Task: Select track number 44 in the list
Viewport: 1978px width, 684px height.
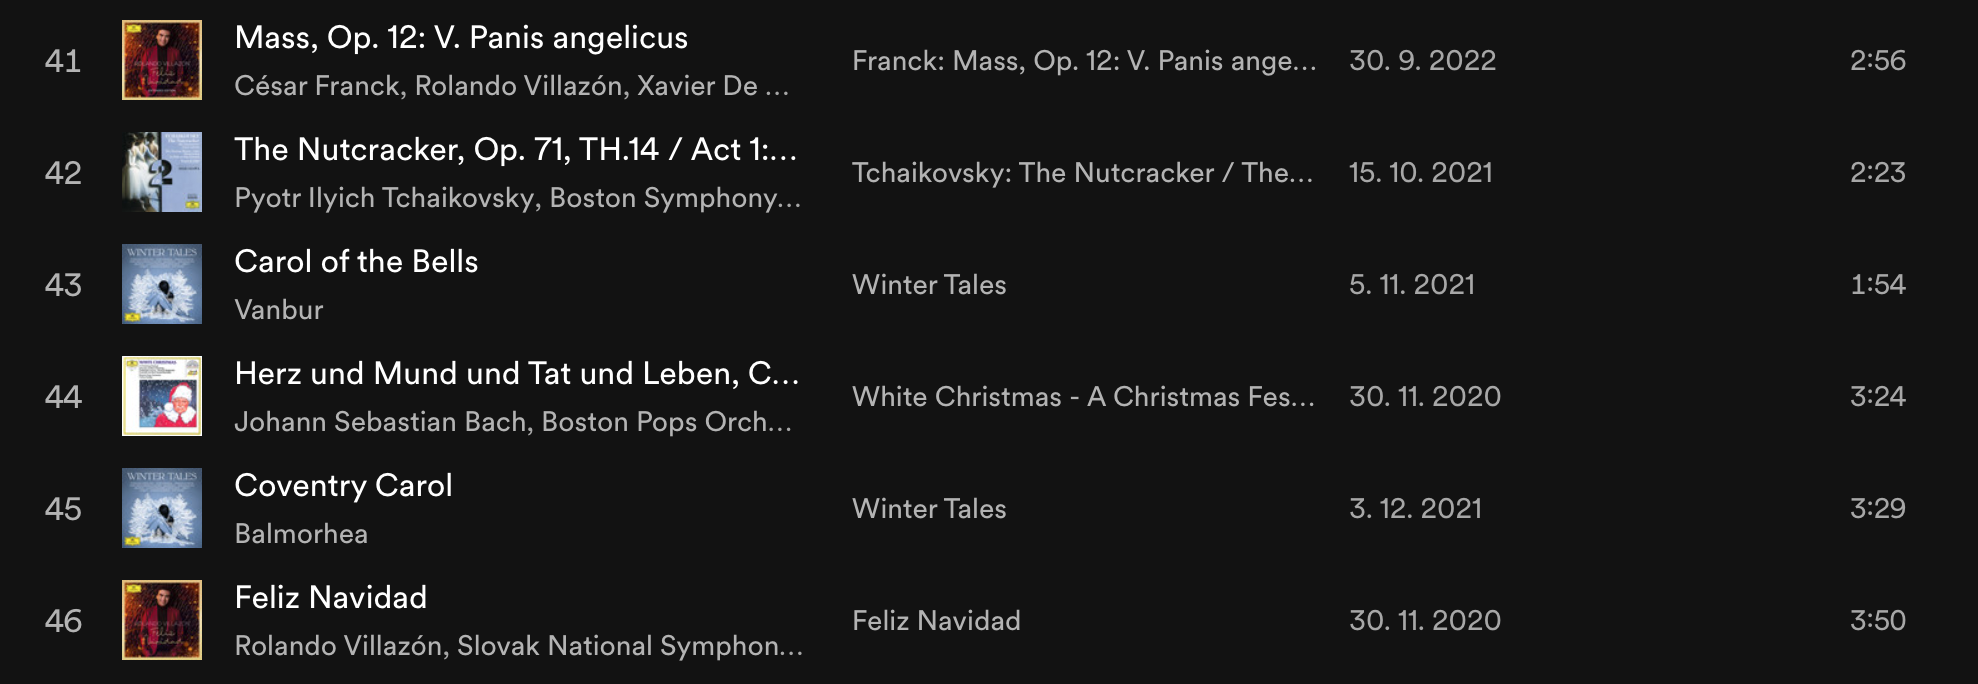Action: pos(63,397)
